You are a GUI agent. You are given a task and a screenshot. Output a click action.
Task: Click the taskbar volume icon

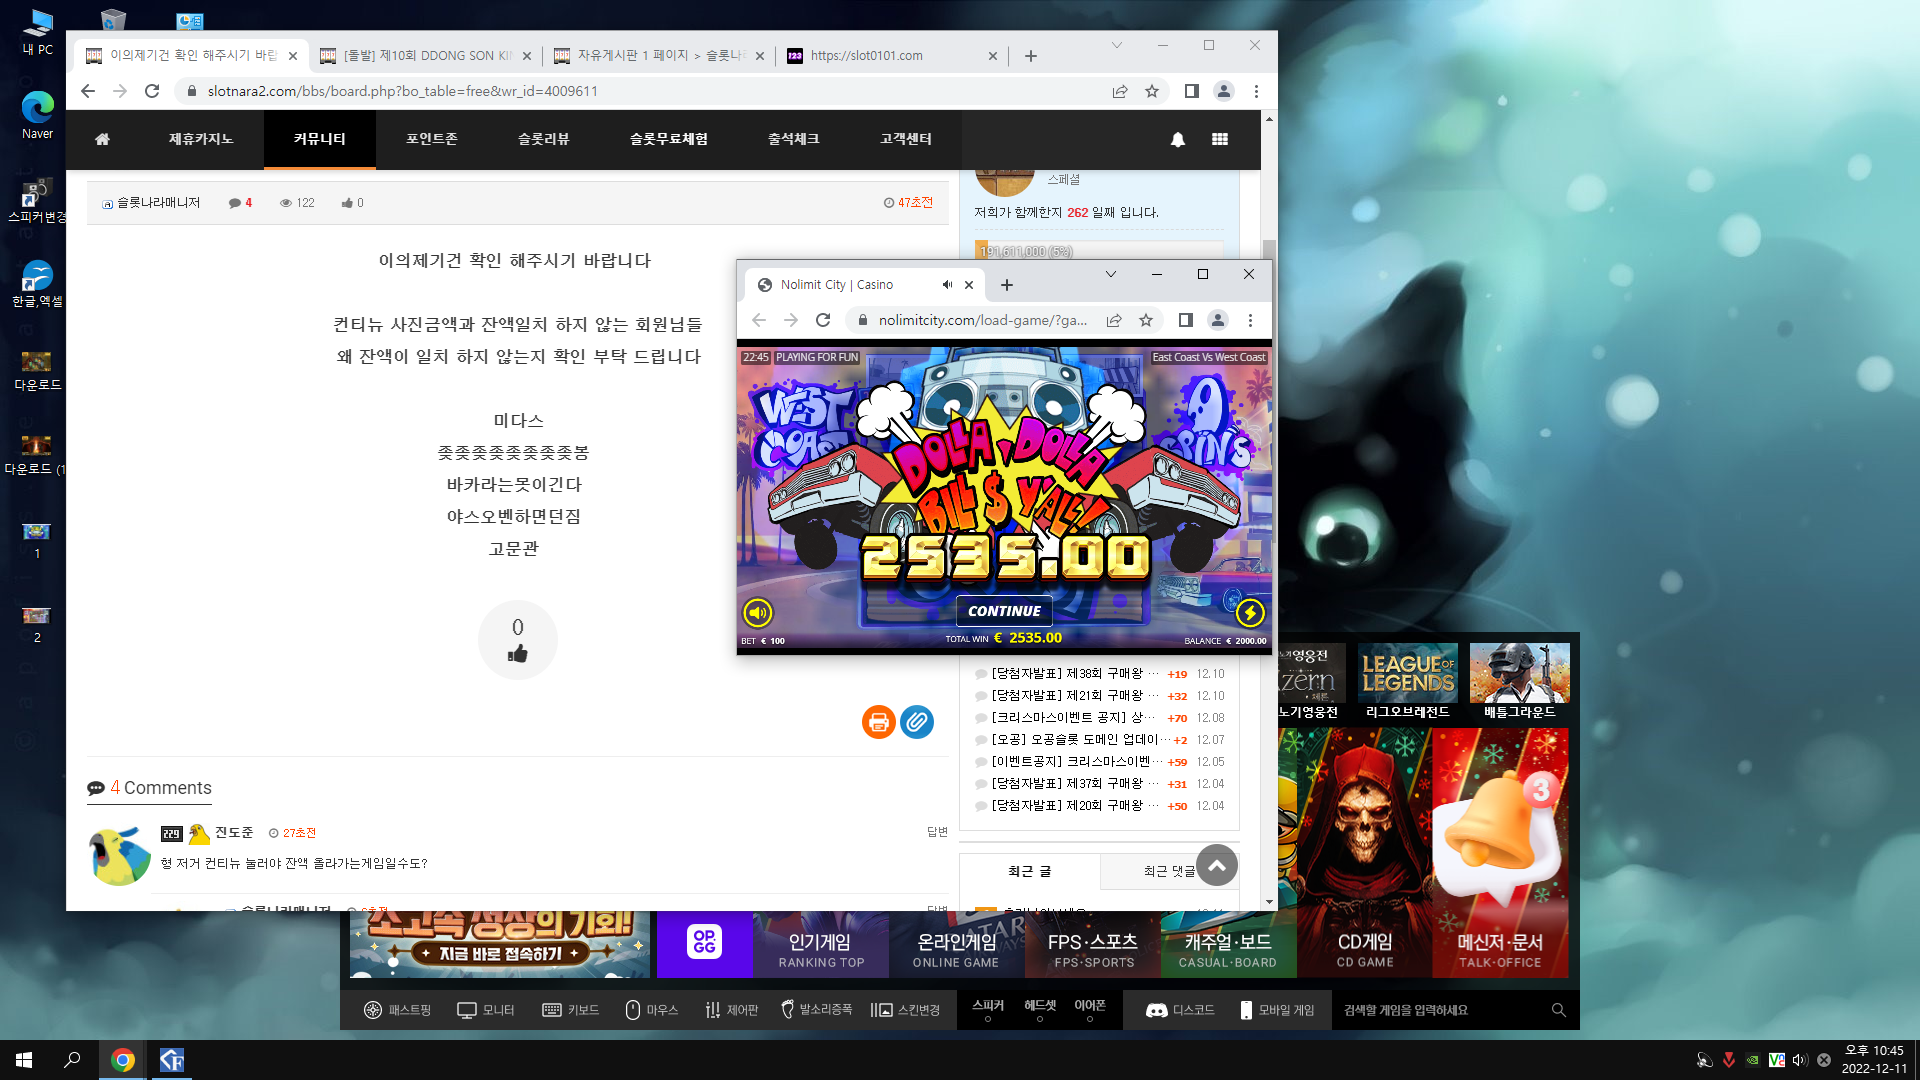[x=1800, y=1060]
